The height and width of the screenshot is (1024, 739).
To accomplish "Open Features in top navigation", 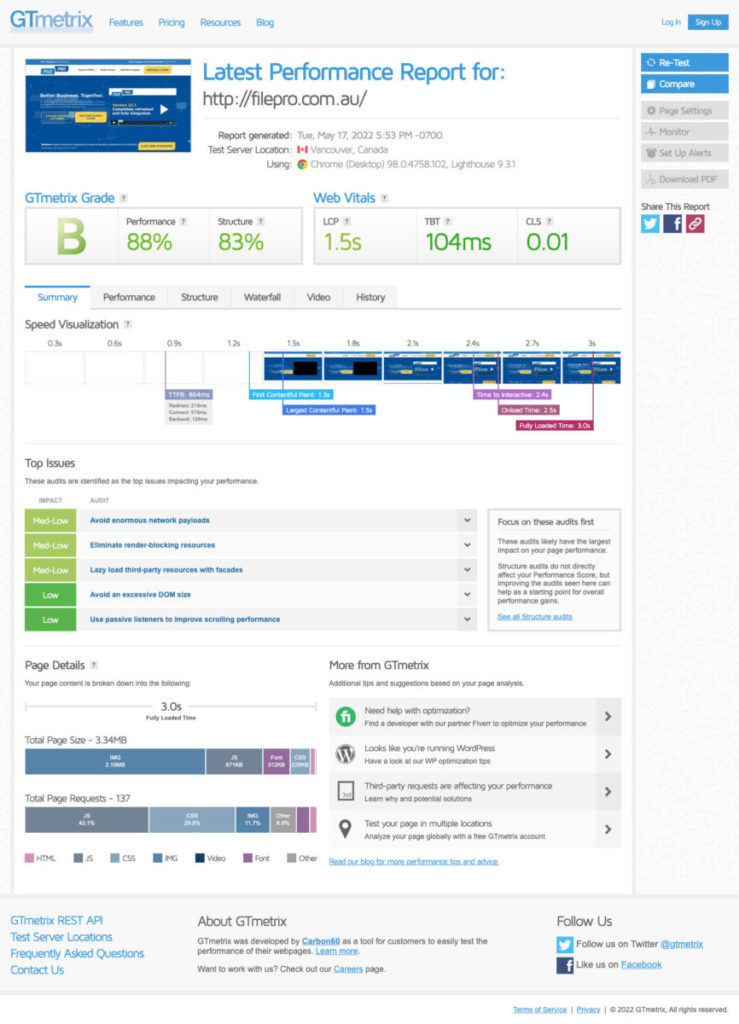I will 126,22.
